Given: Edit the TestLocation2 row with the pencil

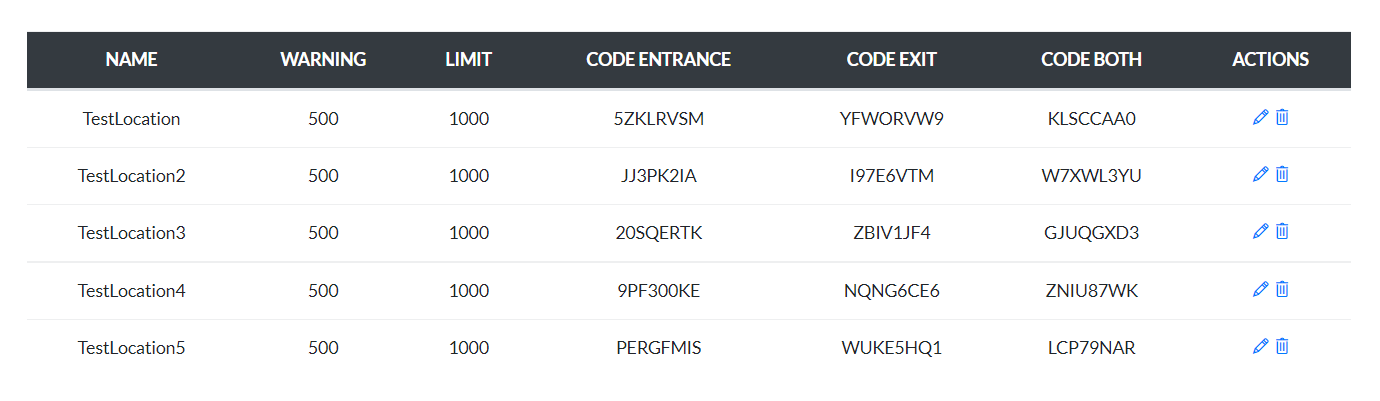Looking at the screenshot, I should tap(1260, 175).
